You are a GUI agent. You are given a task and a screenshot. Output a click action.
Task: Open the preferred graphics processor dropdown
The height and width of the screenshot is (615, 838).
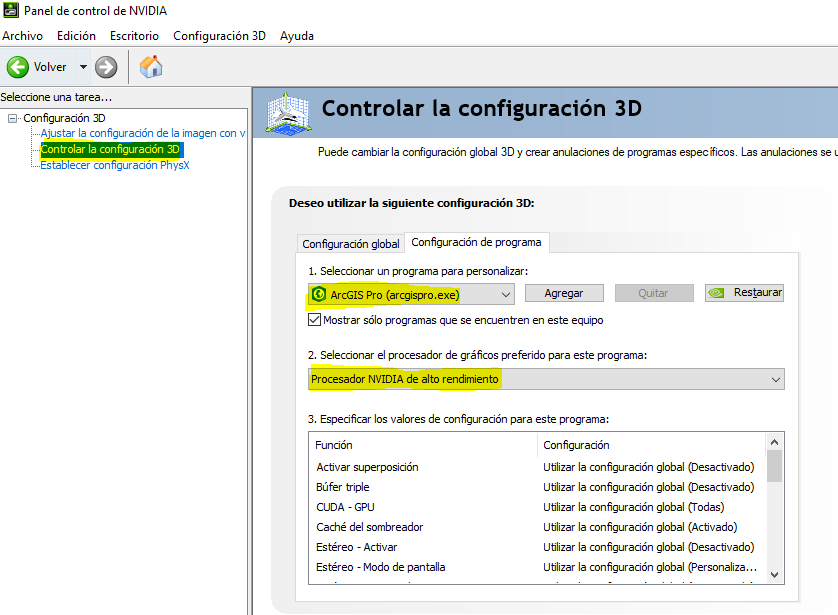point(546,379)
